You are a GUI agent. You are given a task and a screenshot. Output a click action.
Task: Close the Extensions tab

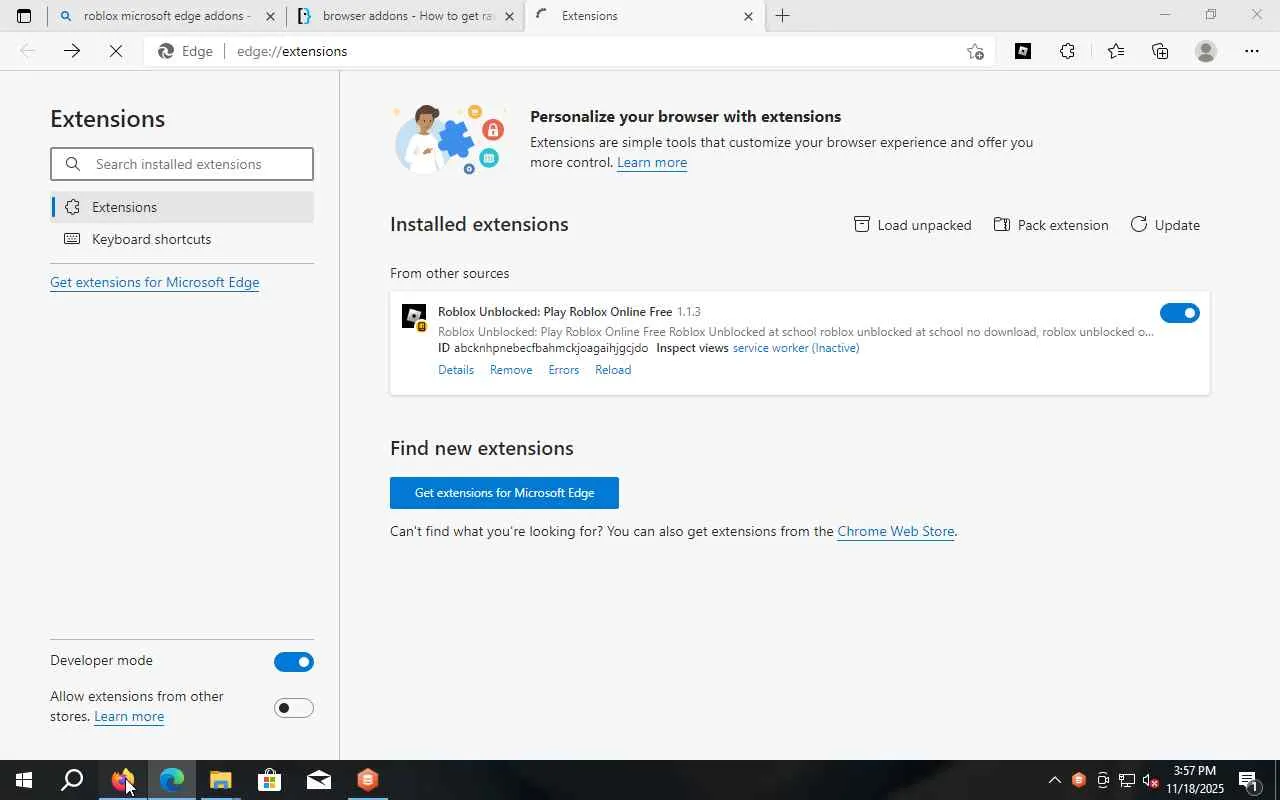pos(748,16)
